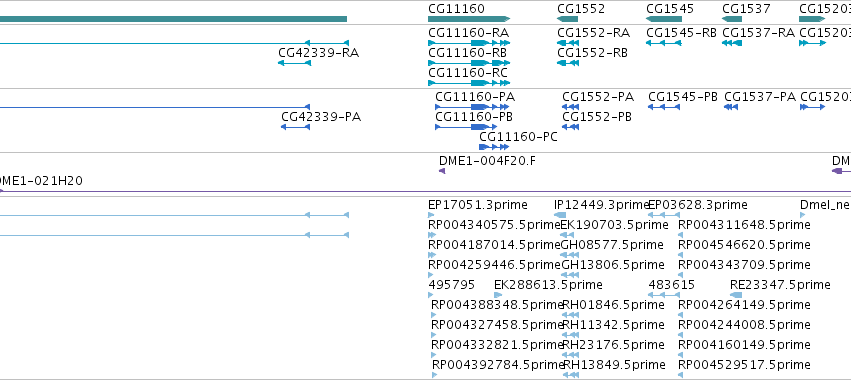Screen dimensions: 851x380
Task: Select the teal CG1537 gene arrow glyph
Action: (x=732, y=19)
